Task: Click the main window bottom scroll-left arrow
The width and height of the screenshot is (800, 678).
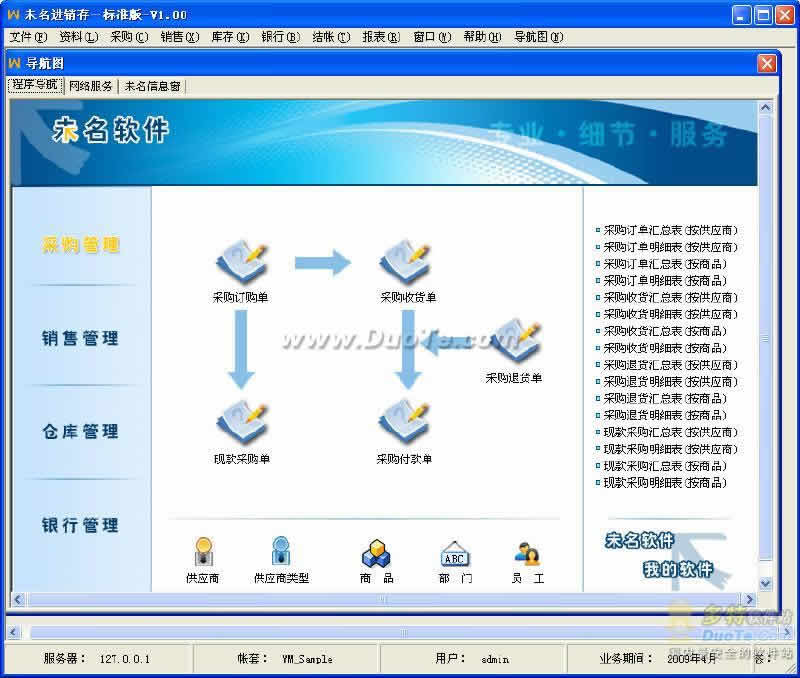Action: click(13, 633)
